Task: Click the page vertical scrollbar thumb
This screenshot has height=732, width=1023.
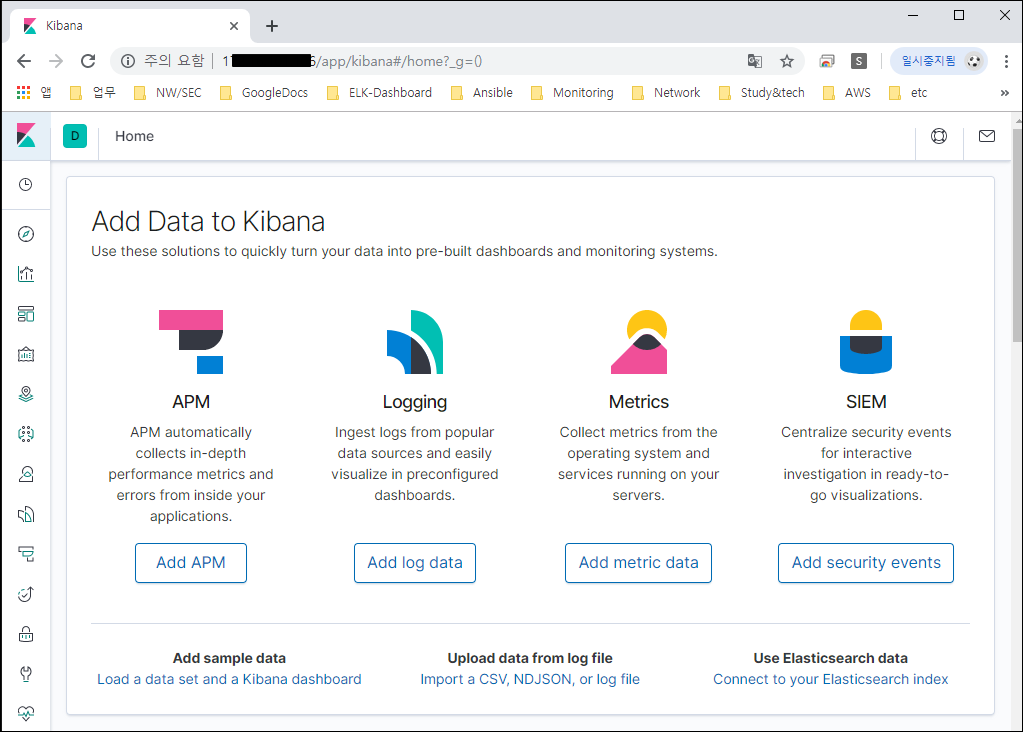Action: (x=1017, y=235)
